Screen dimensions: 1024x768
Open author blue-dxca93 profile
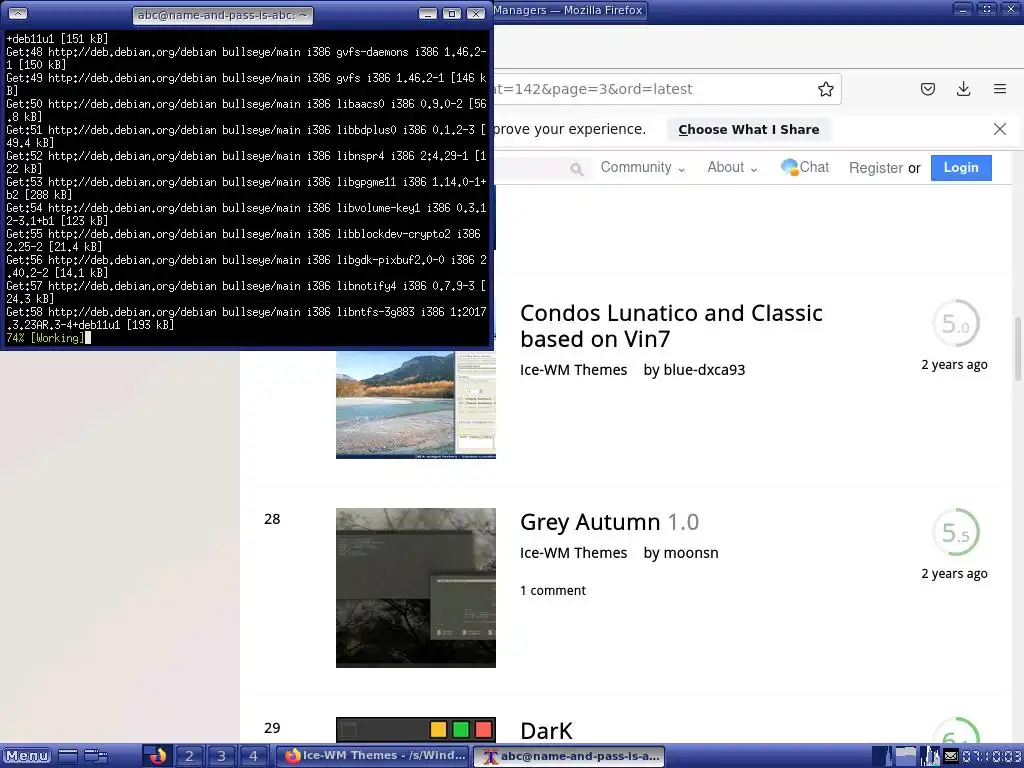[x=704, y=370]
